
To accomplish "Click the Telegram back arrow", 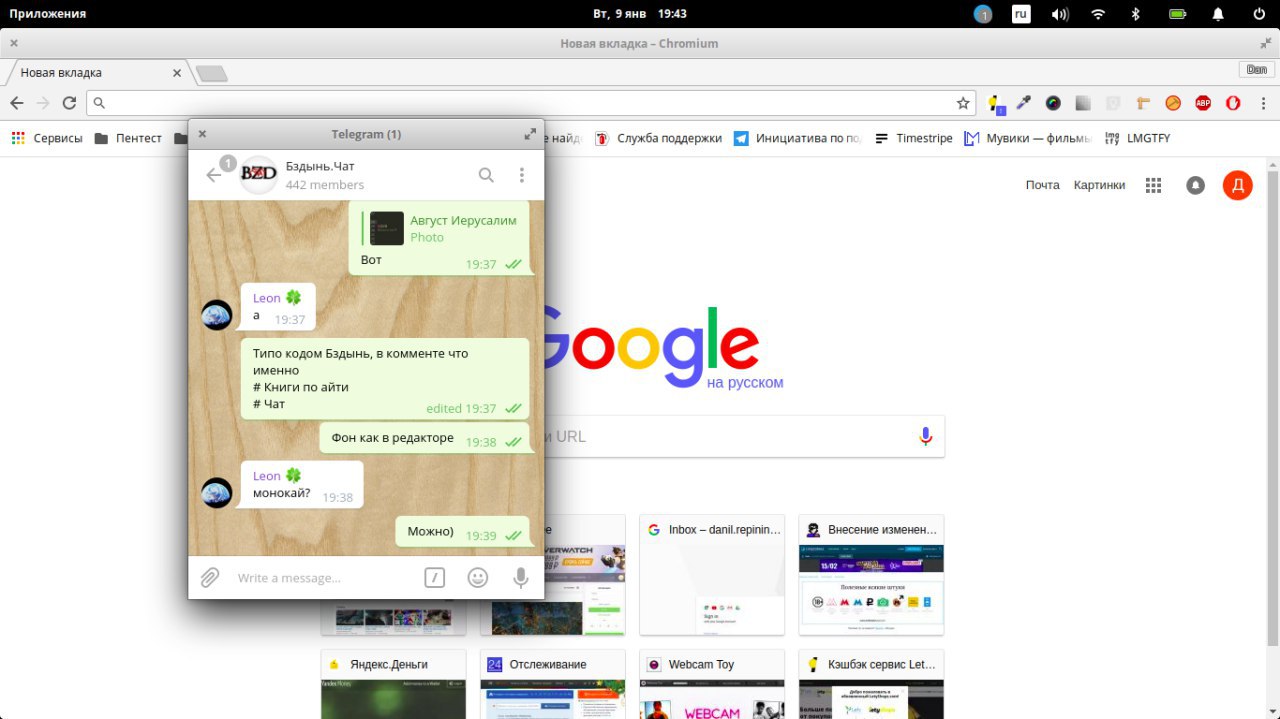I will [x=213, y=175].
